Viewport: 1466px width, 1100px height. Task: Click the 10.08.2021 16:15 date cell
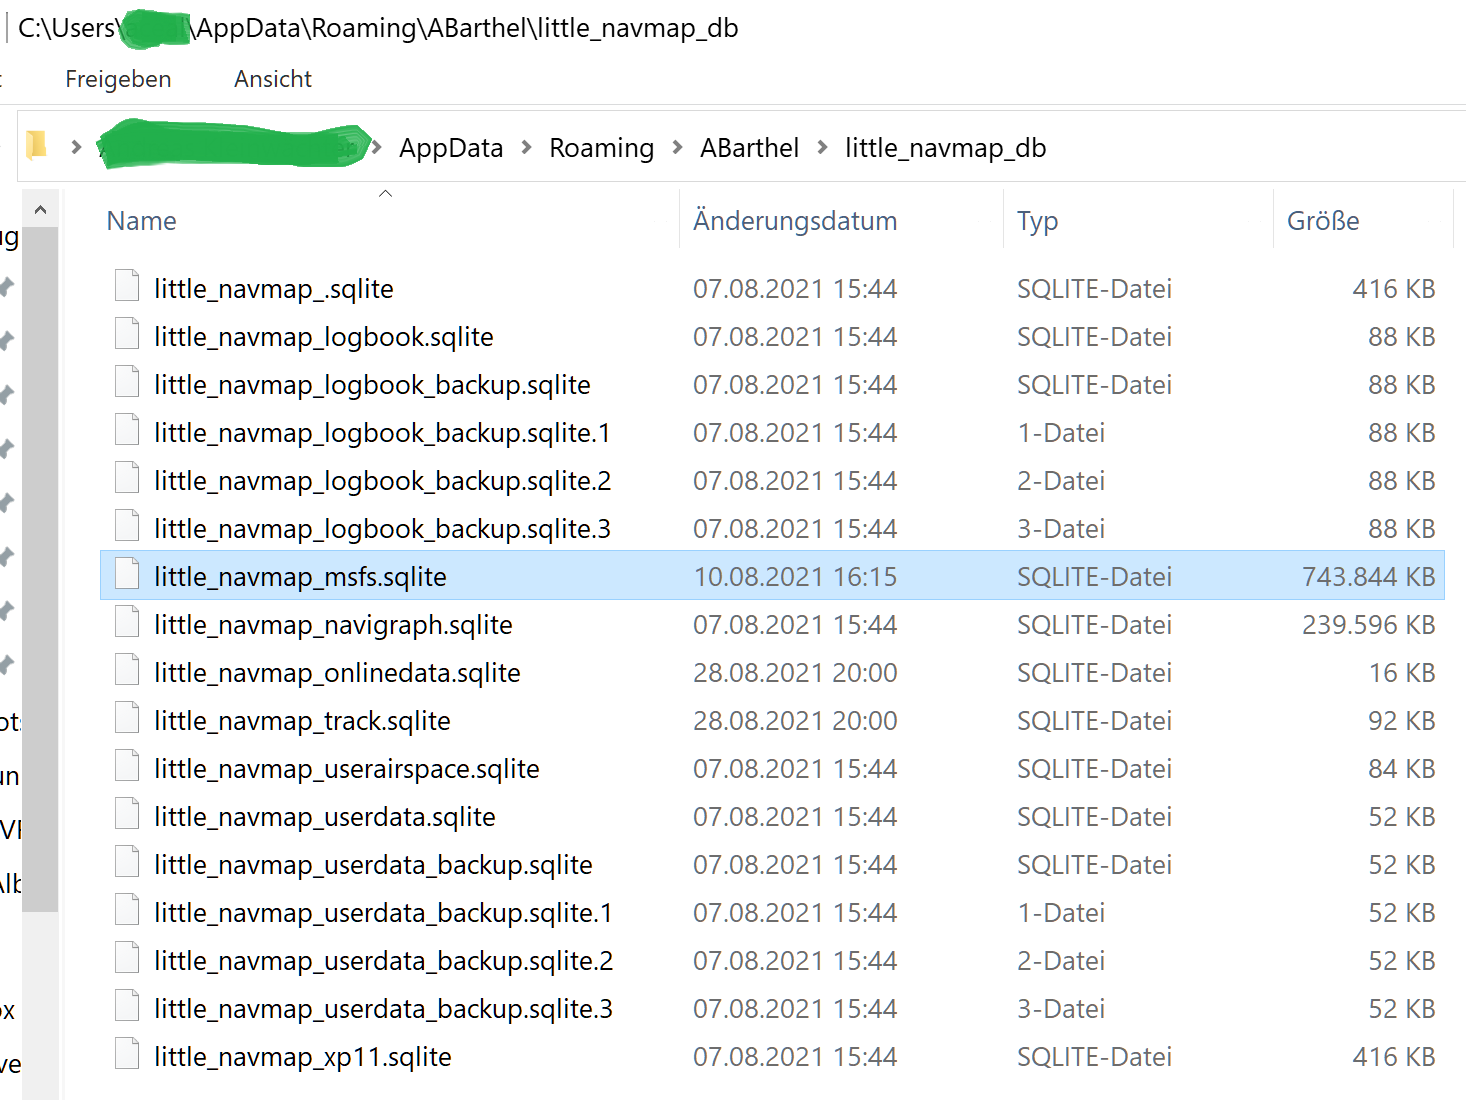[795, 577]
